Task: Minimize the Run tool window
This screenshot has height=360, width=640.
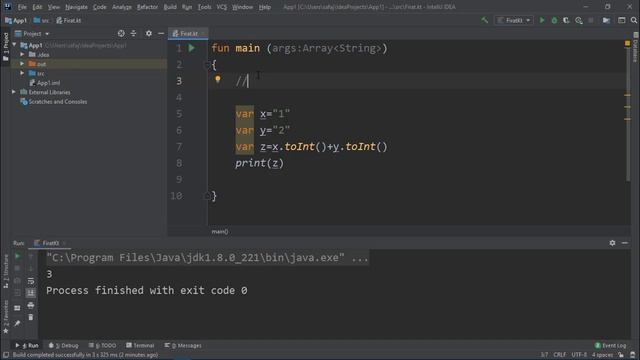Action: click(x=625, y=243)
